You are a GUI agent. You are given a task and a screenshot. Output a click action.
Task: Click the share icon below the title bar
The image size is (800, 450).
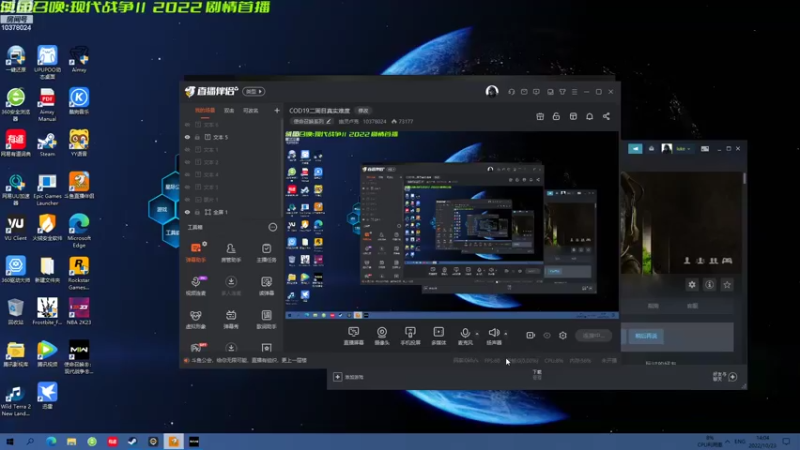[606, 116]
